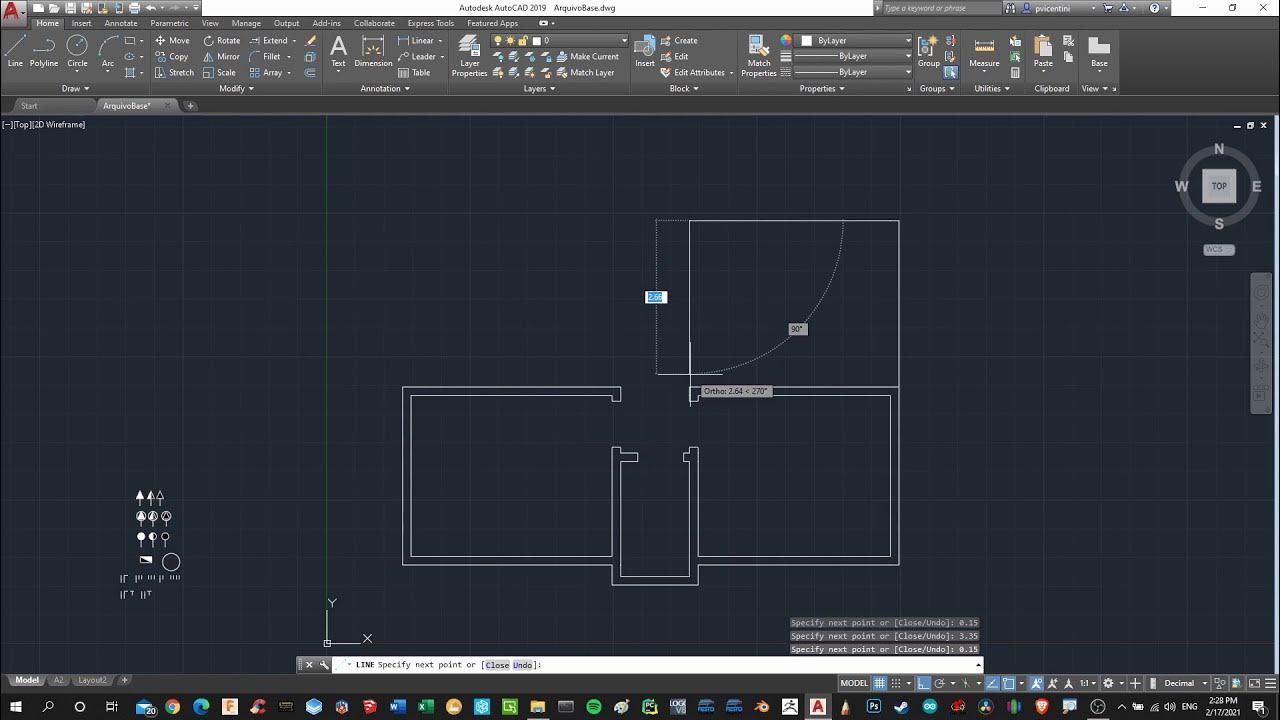
Task: Select the Line drawing tool
Action: (x=15, y=51)
